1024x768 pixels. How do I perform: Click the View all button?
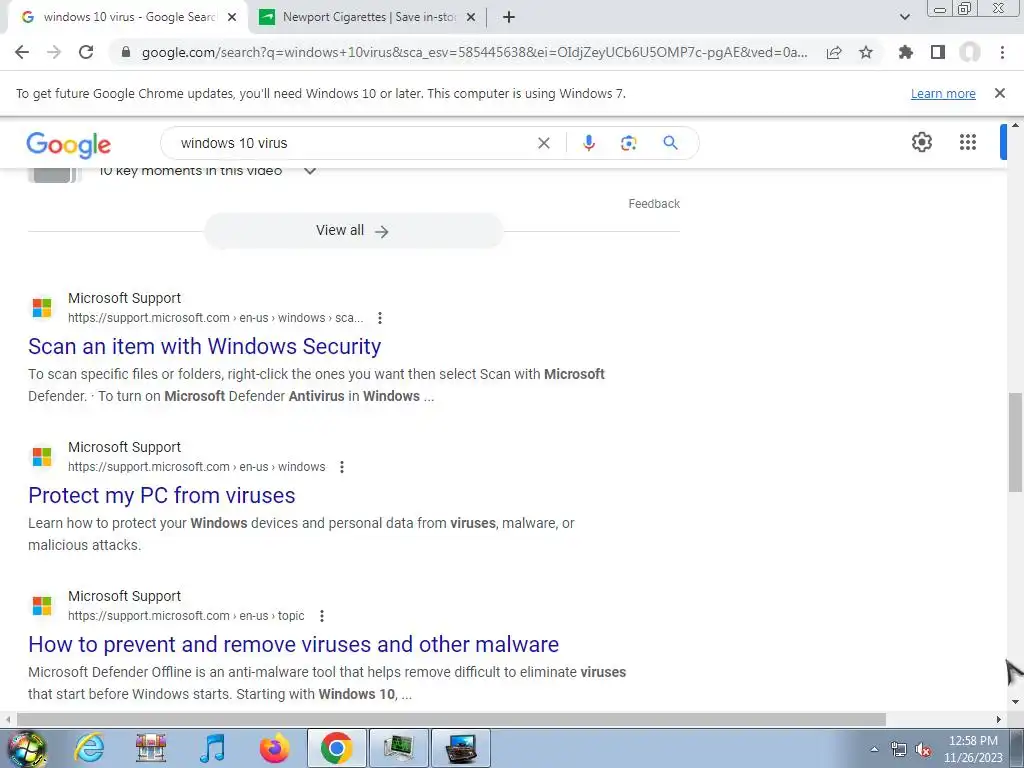tap(353, 231)
